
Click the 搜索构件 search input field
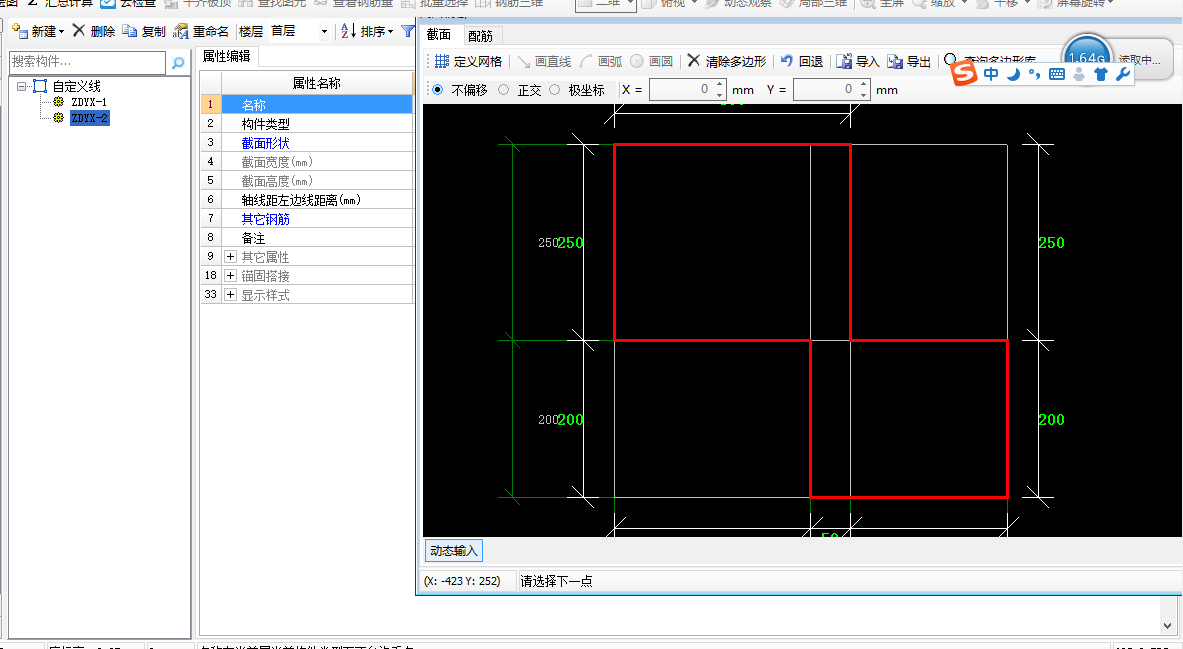click(x=88, y=62)
